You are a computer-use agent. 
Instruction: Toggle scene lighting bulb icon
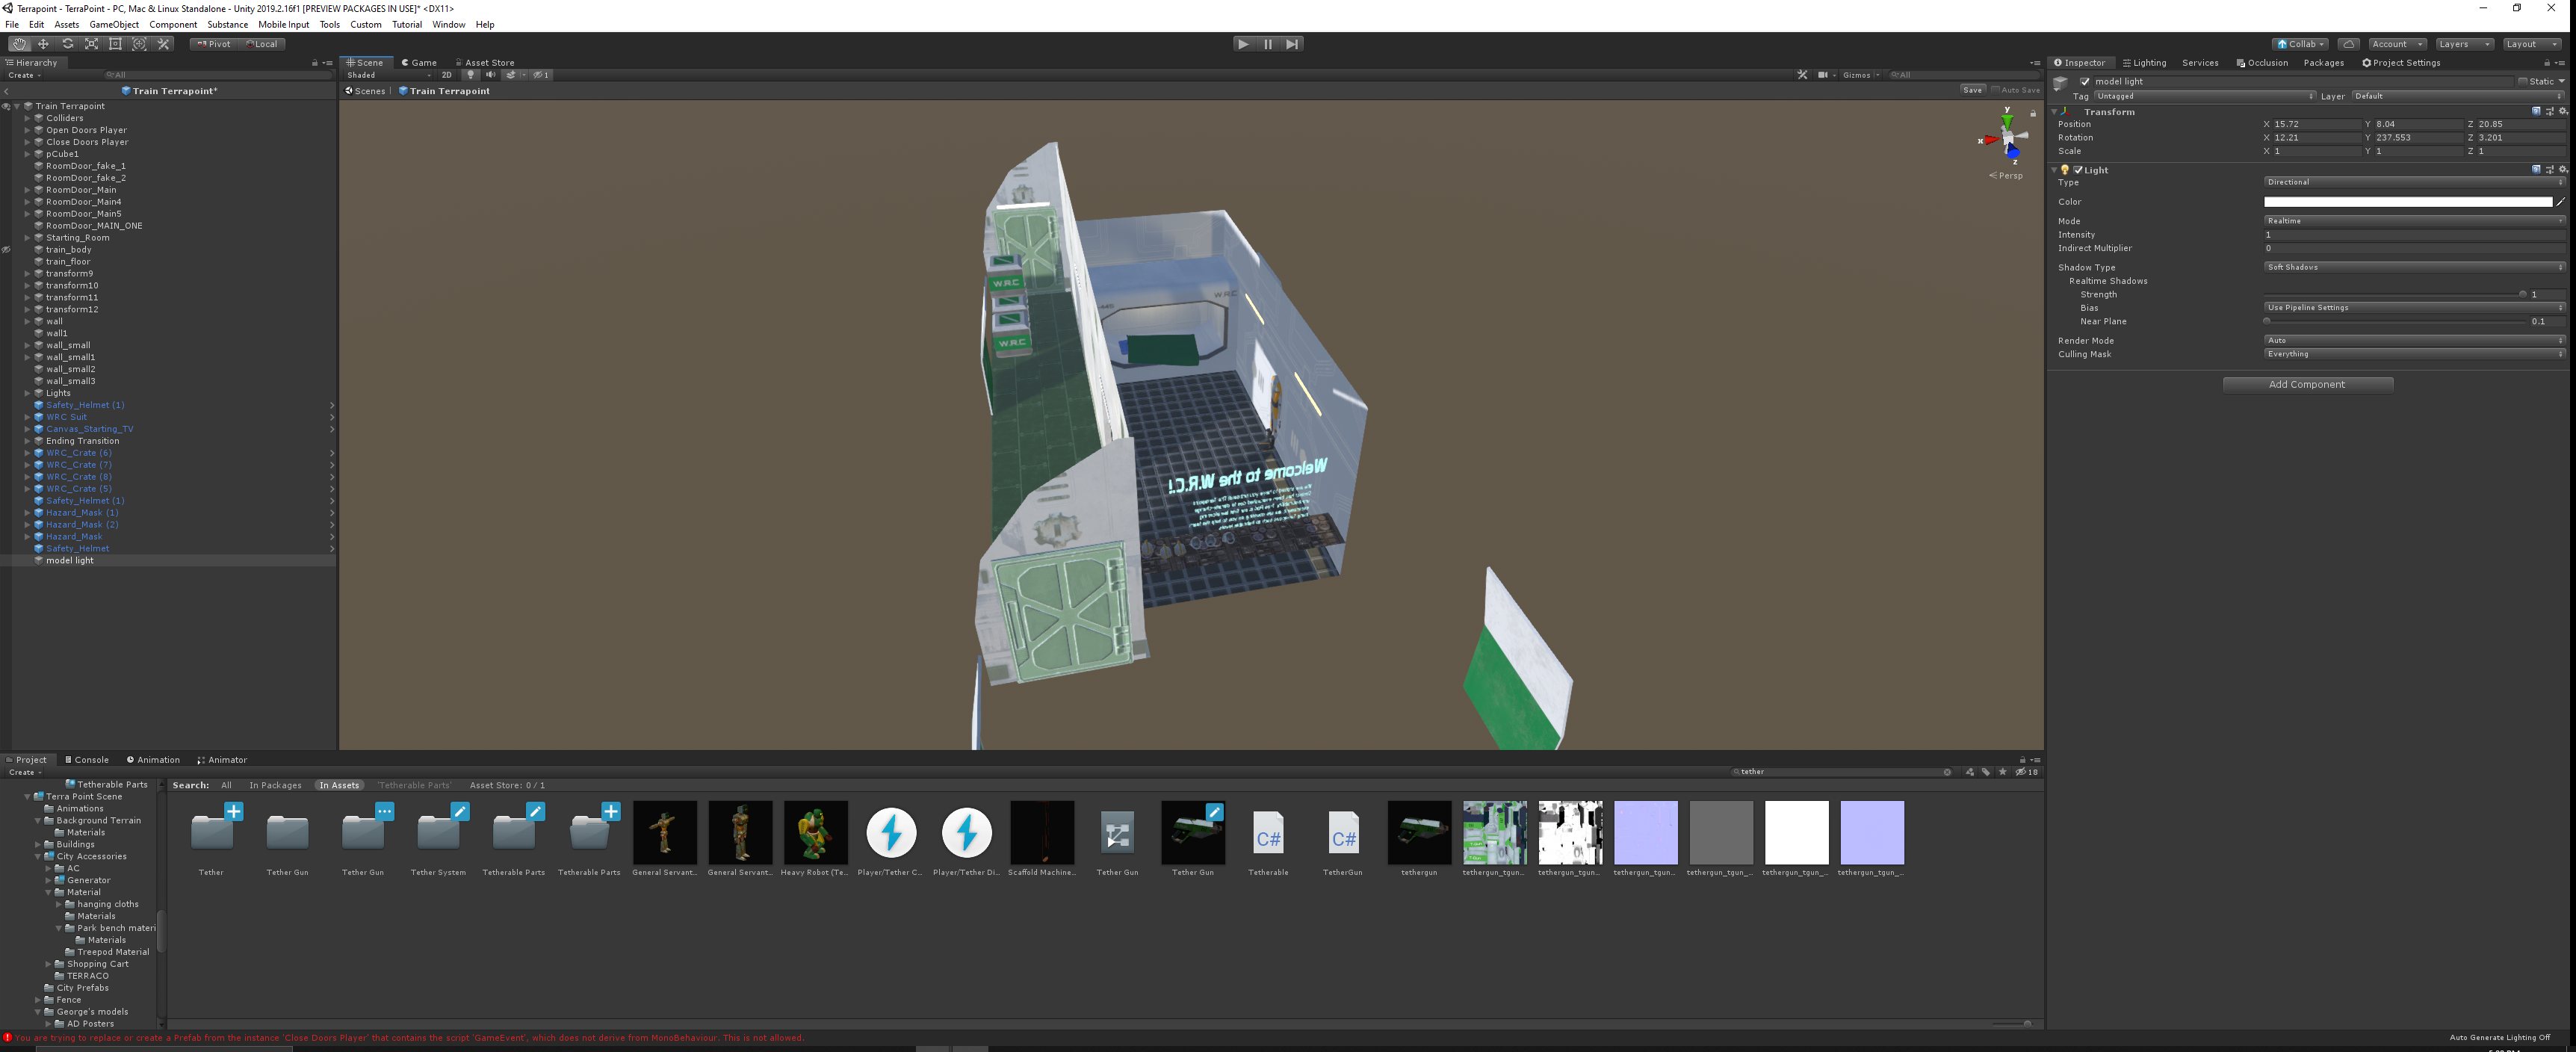pyautogui.click(x=470, y=75)
